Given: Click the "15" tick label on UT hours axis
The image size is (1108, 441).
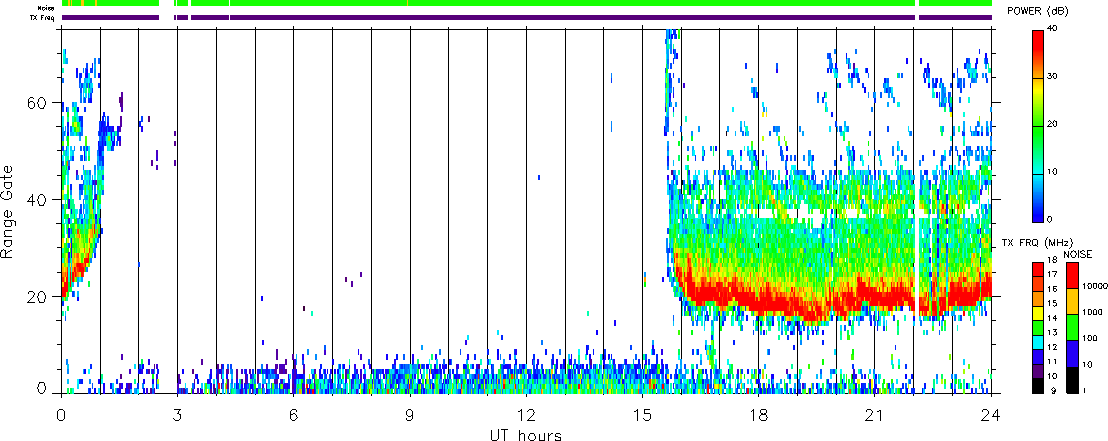Looking at the screenshot, I should (x=642, y=415).
